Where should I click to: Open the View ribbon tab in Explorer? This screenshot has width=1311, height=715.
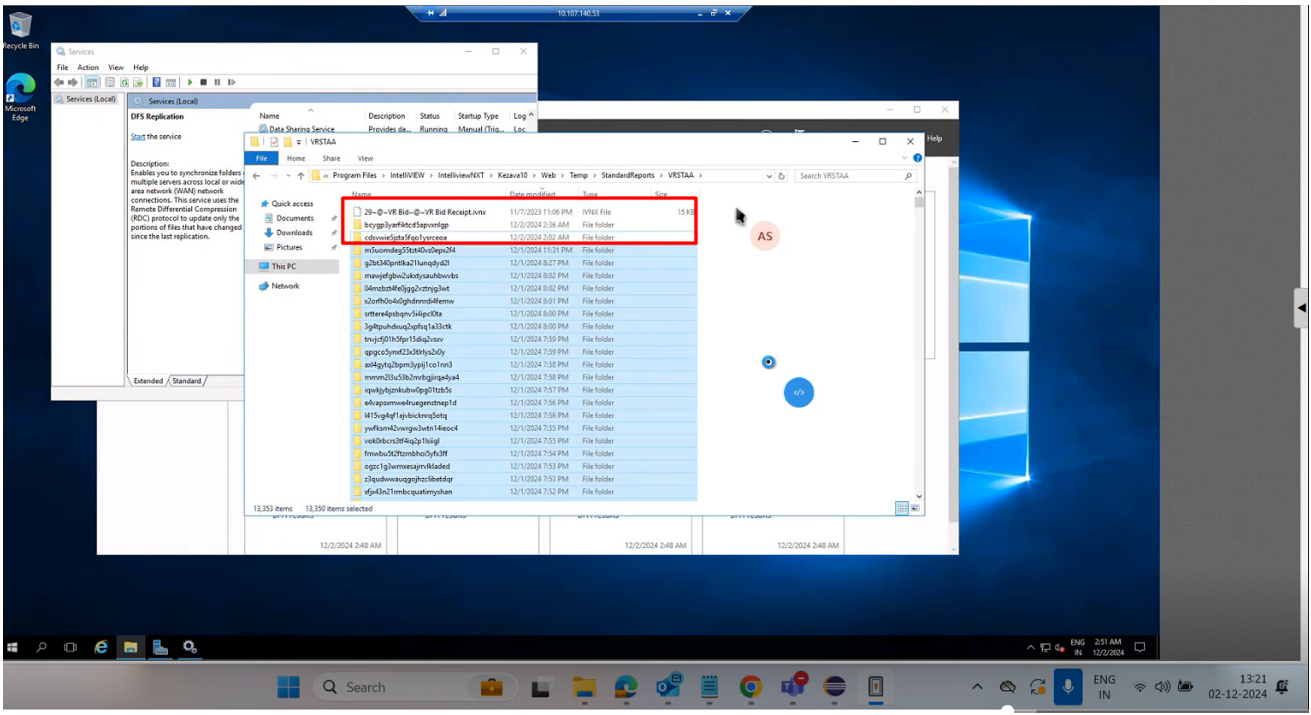point(365,158)
